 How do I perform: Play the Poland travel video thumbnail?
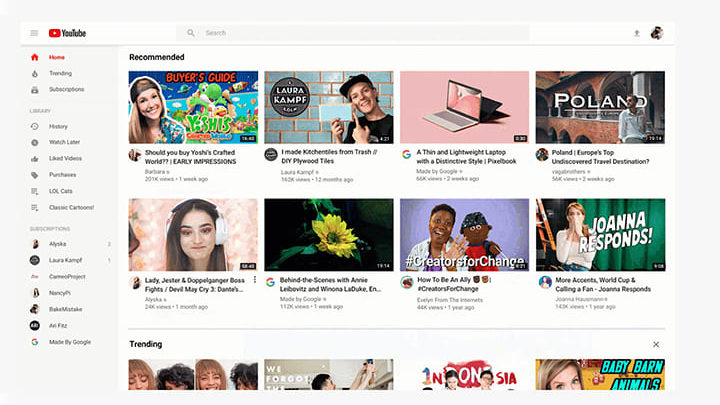600,107
